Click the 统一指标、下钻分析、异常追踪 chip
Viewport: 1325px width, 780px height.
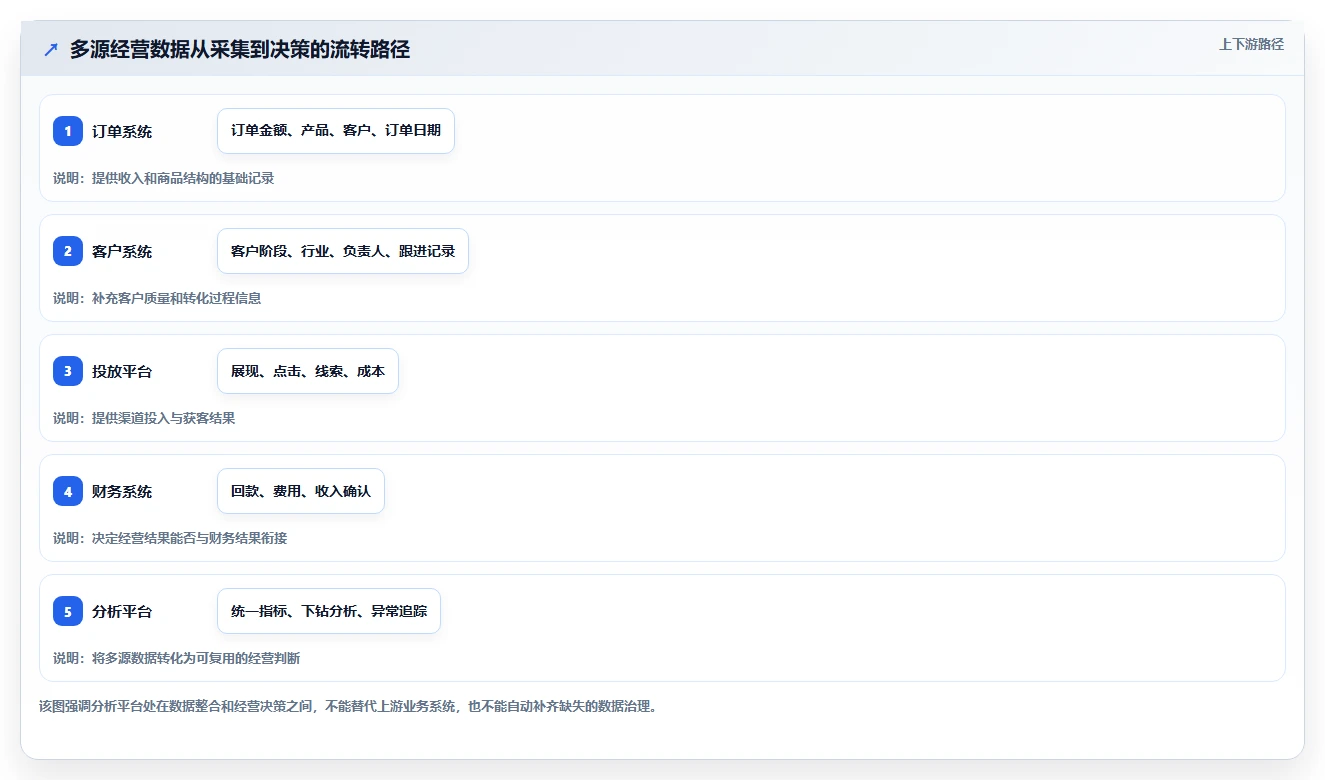tap(329, 611)
